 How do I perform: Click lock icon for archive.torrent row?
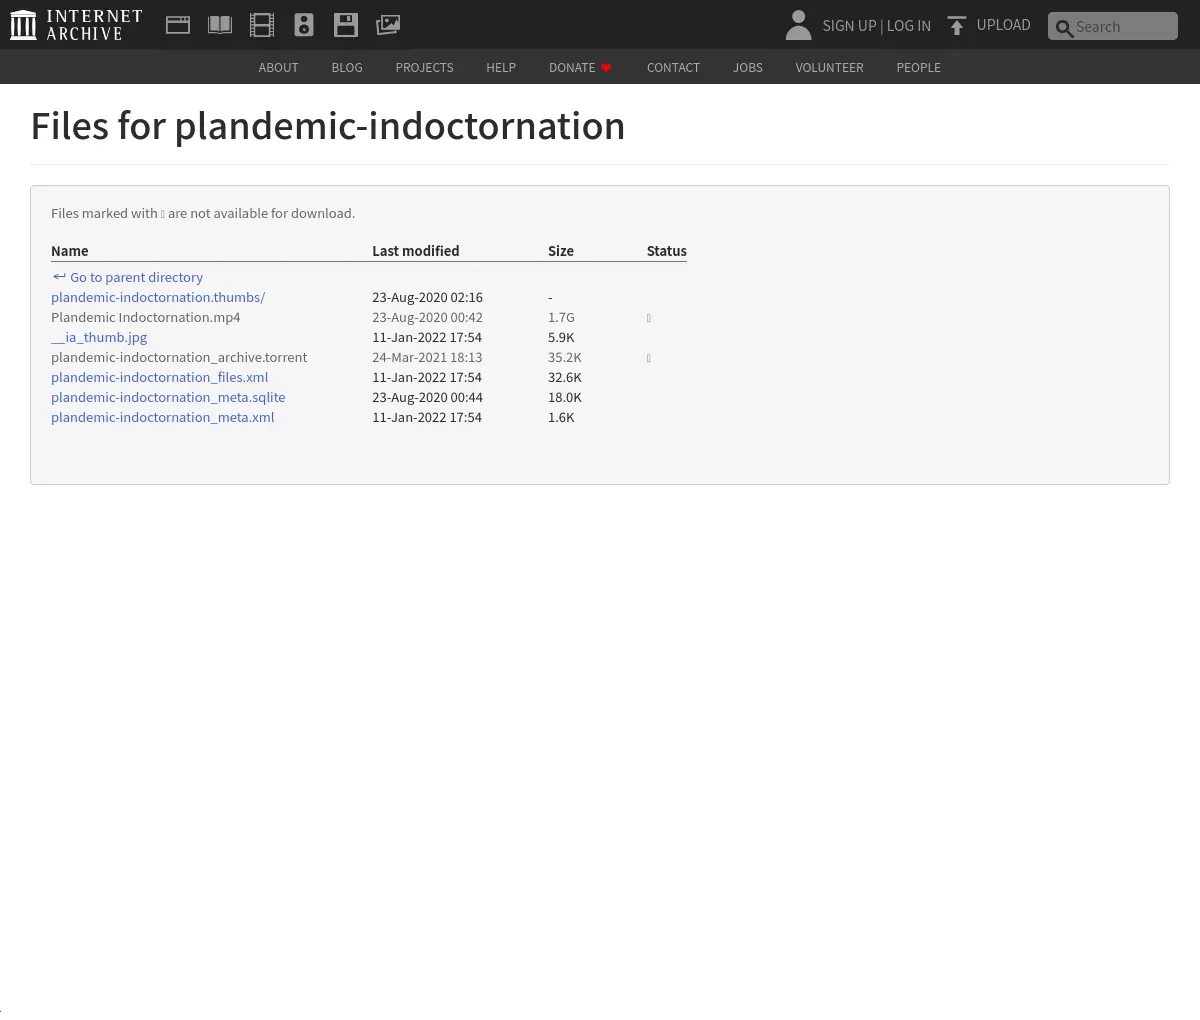click(x=648, y=358)
